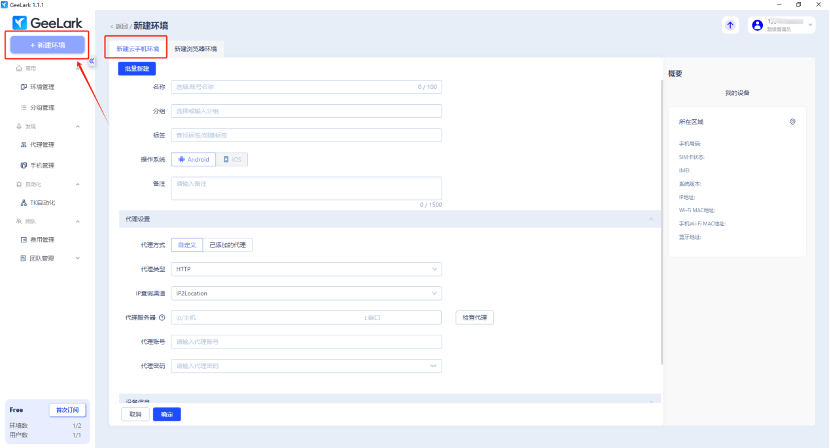Click the 检查代理 button
Image resolution: width=830 pixels, height=448 pixels.
coord(475,318)
